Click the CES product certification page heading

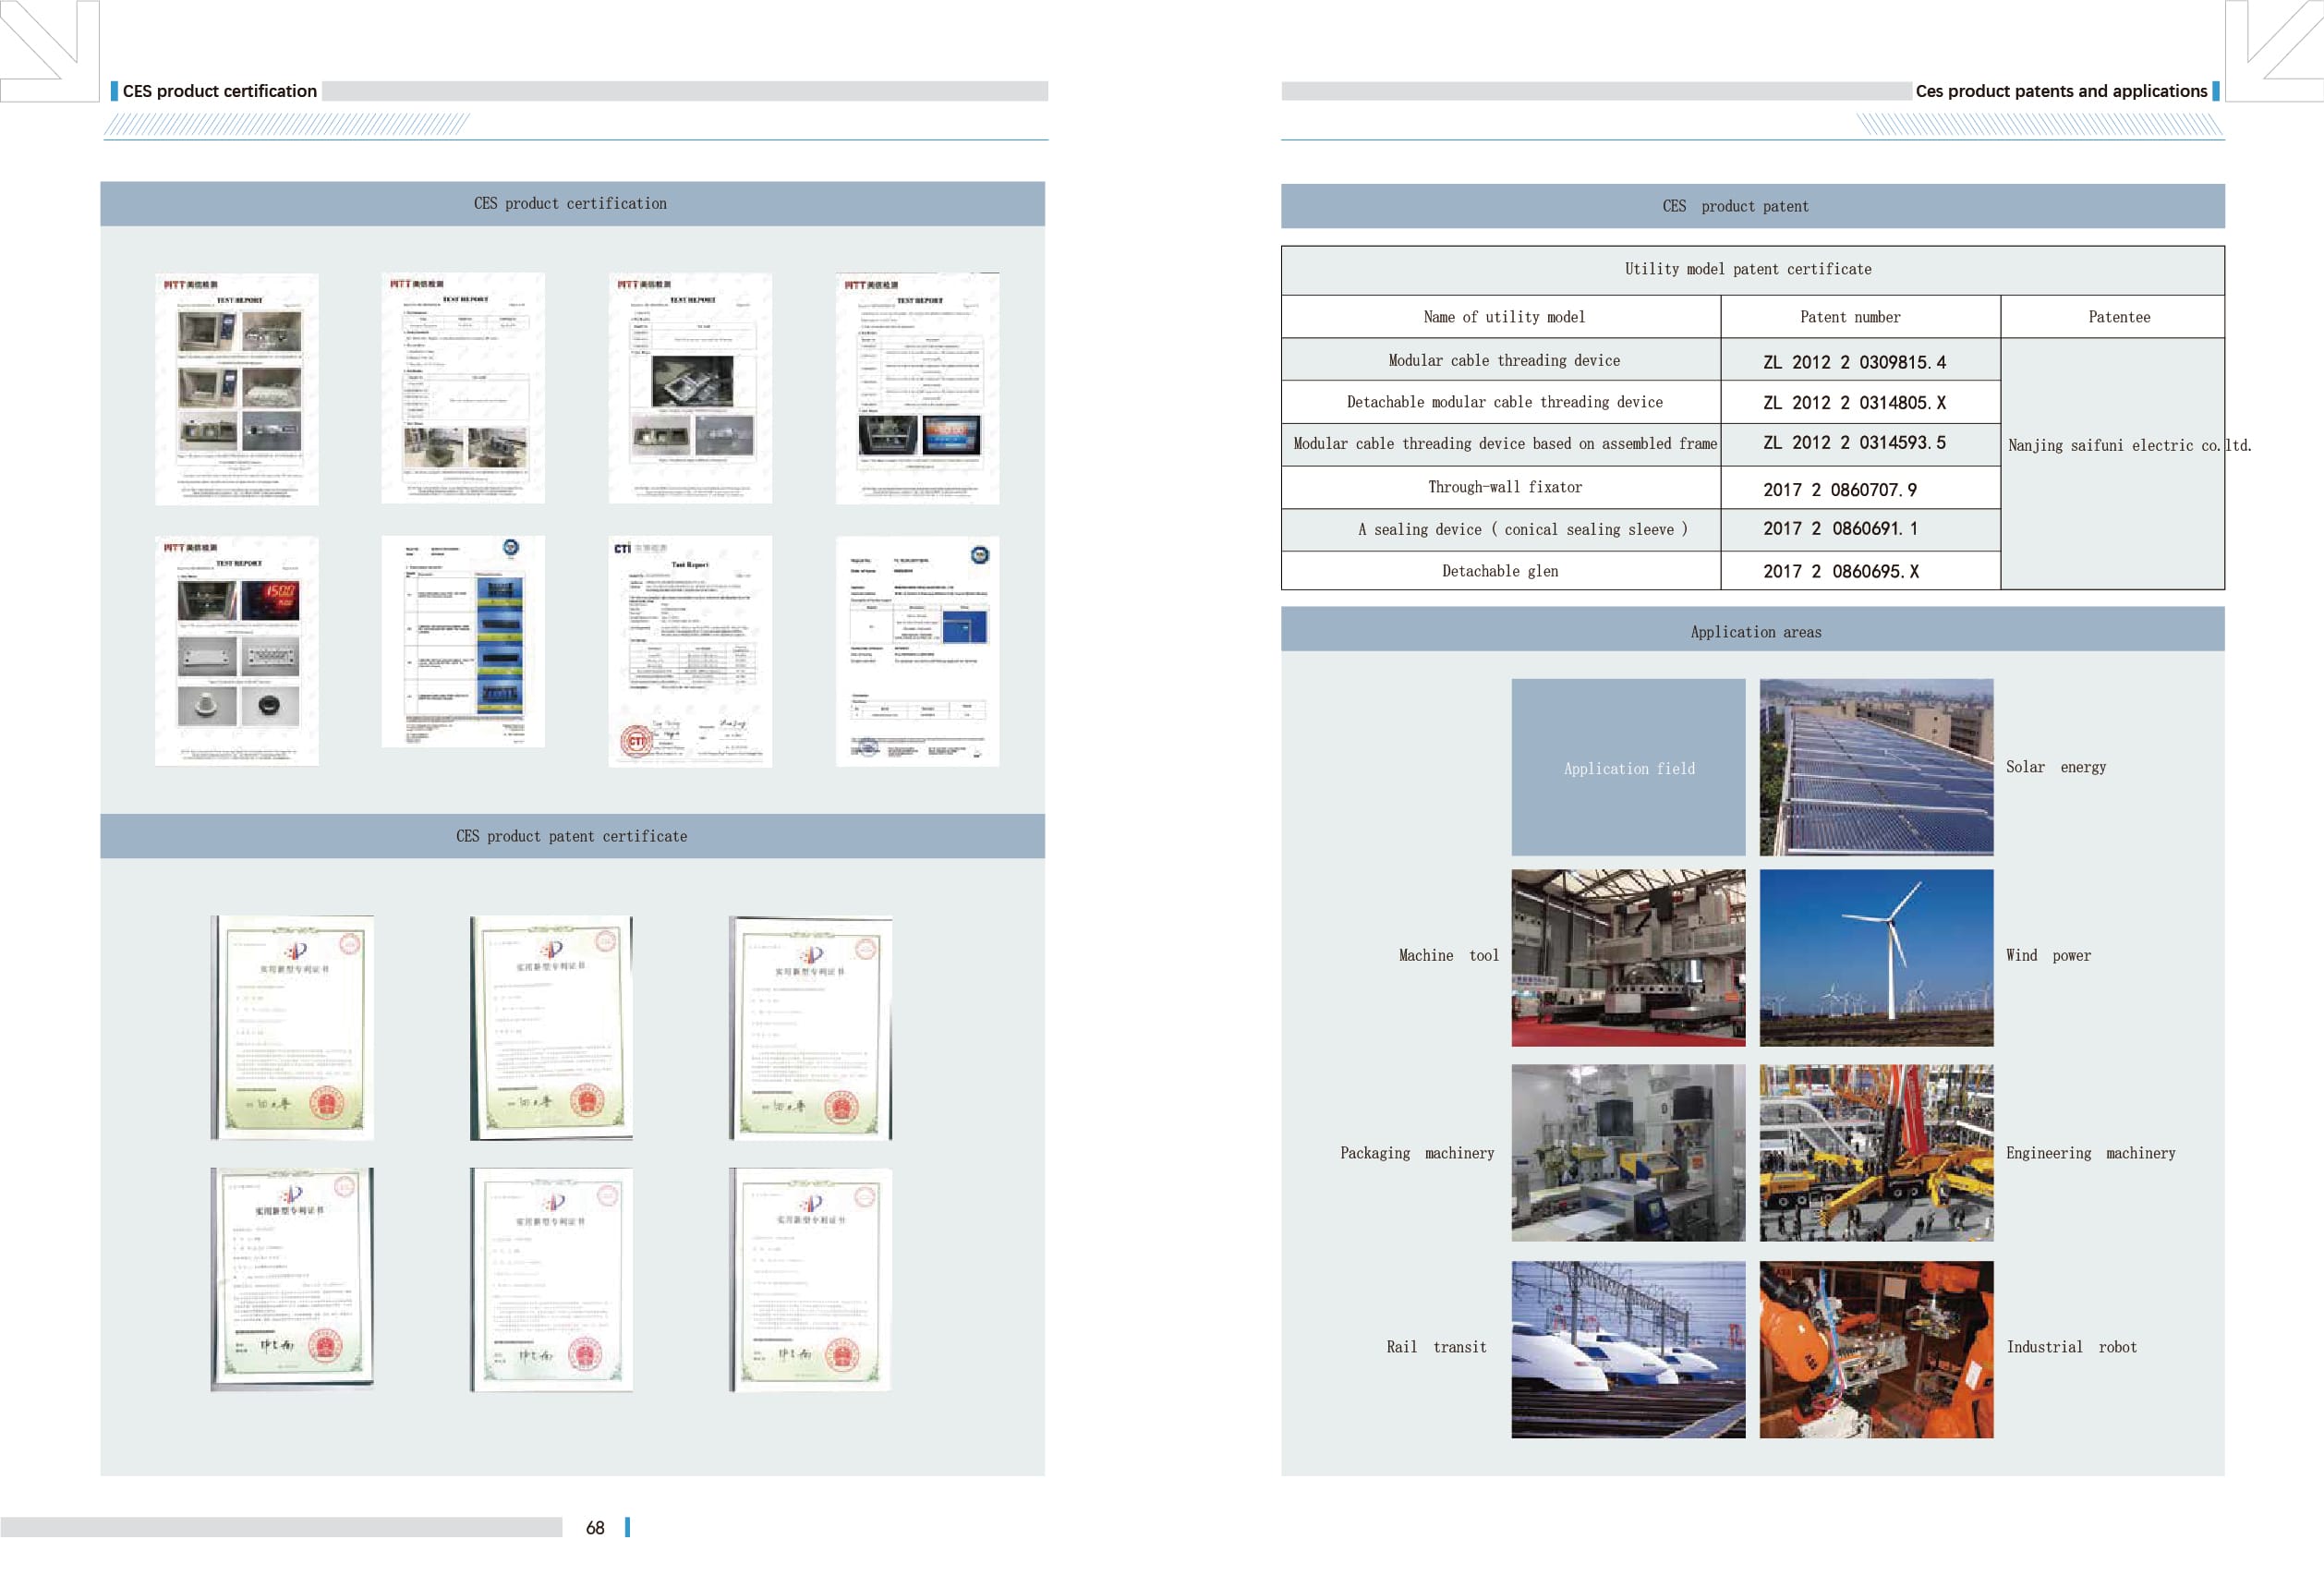pyautogui.click(x=219, y=91)
